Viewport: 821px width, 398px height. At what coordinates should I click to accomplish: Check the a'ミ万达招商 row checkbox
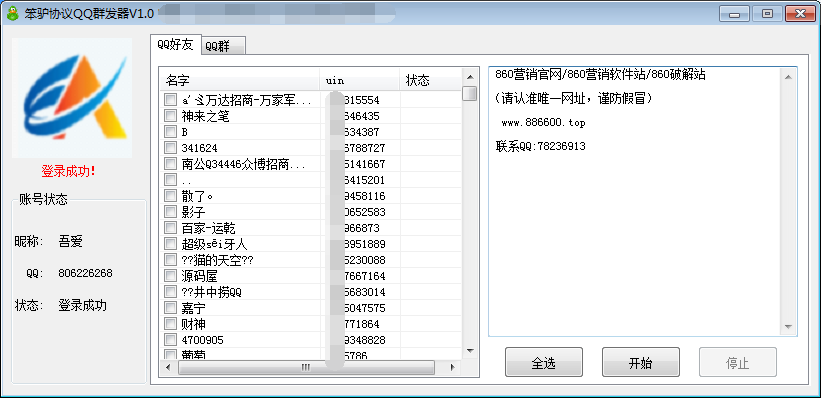point(170,100)
